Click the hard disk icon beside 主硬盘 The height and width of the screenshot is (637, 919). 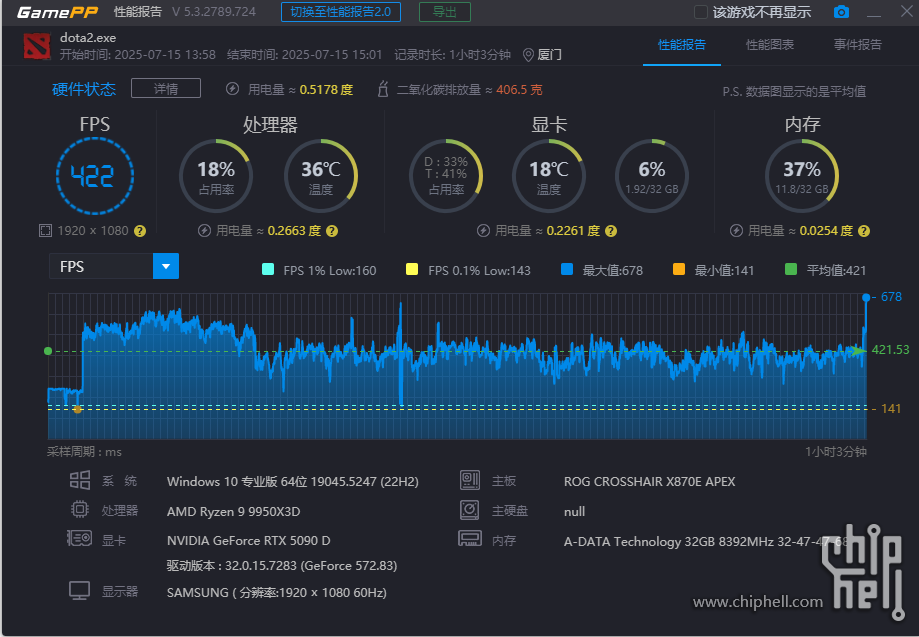tap(469, 510)
